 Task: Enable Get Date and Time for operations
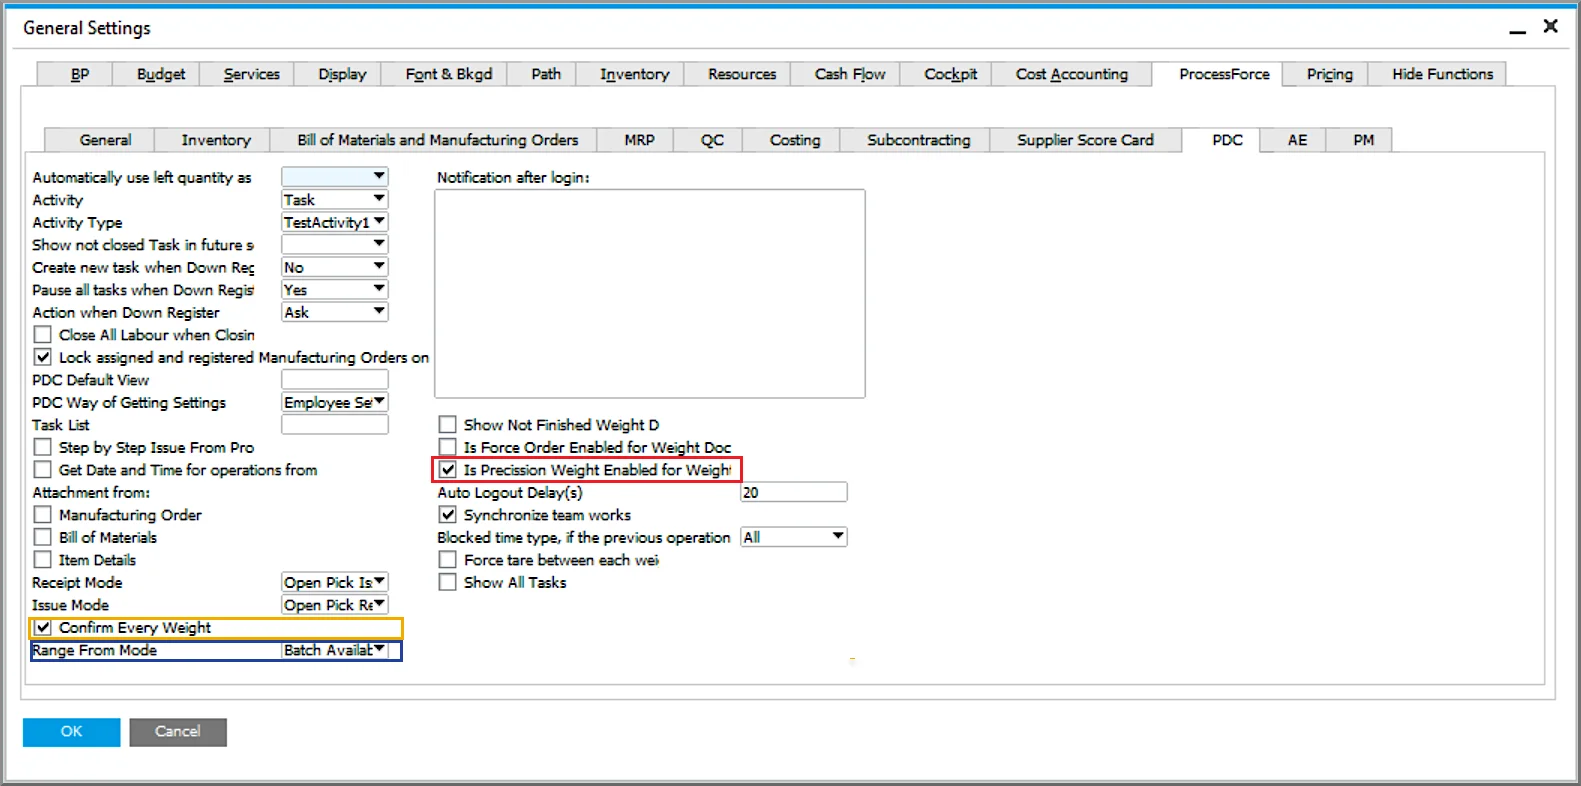pyautogui.click(x=43, y=470)
